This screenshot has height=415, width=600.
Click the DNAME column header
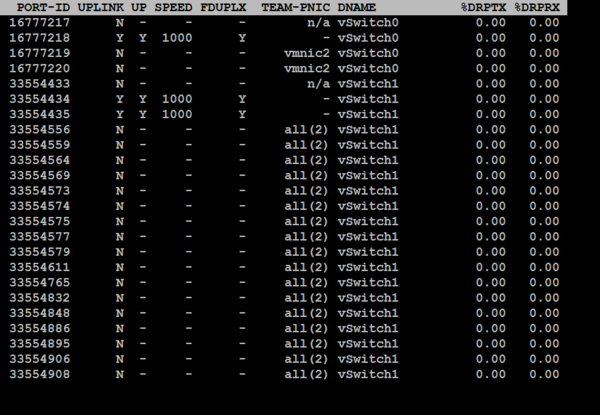click(x=359, y=8)
